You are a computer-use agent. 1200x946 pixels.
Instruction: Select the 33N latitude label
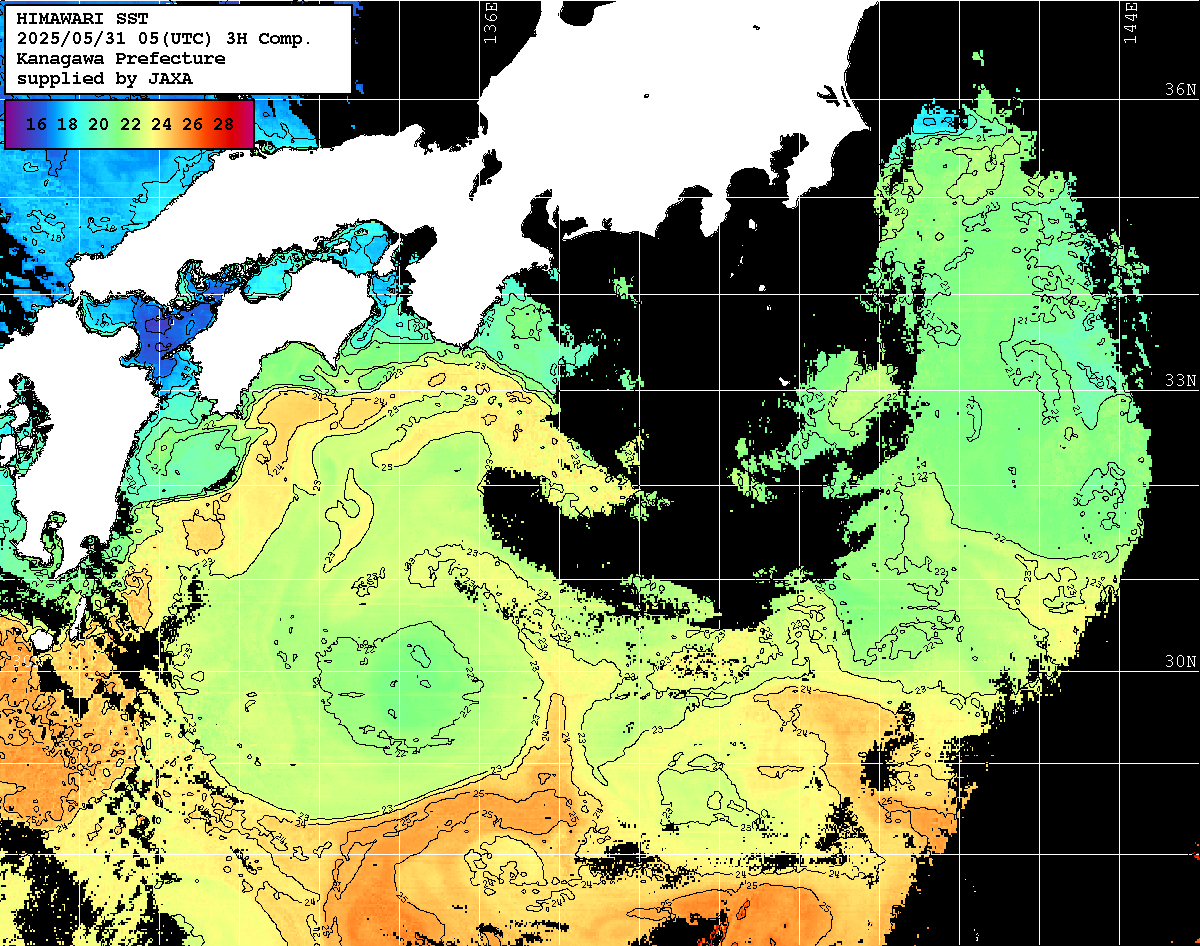click(1180, 381)
